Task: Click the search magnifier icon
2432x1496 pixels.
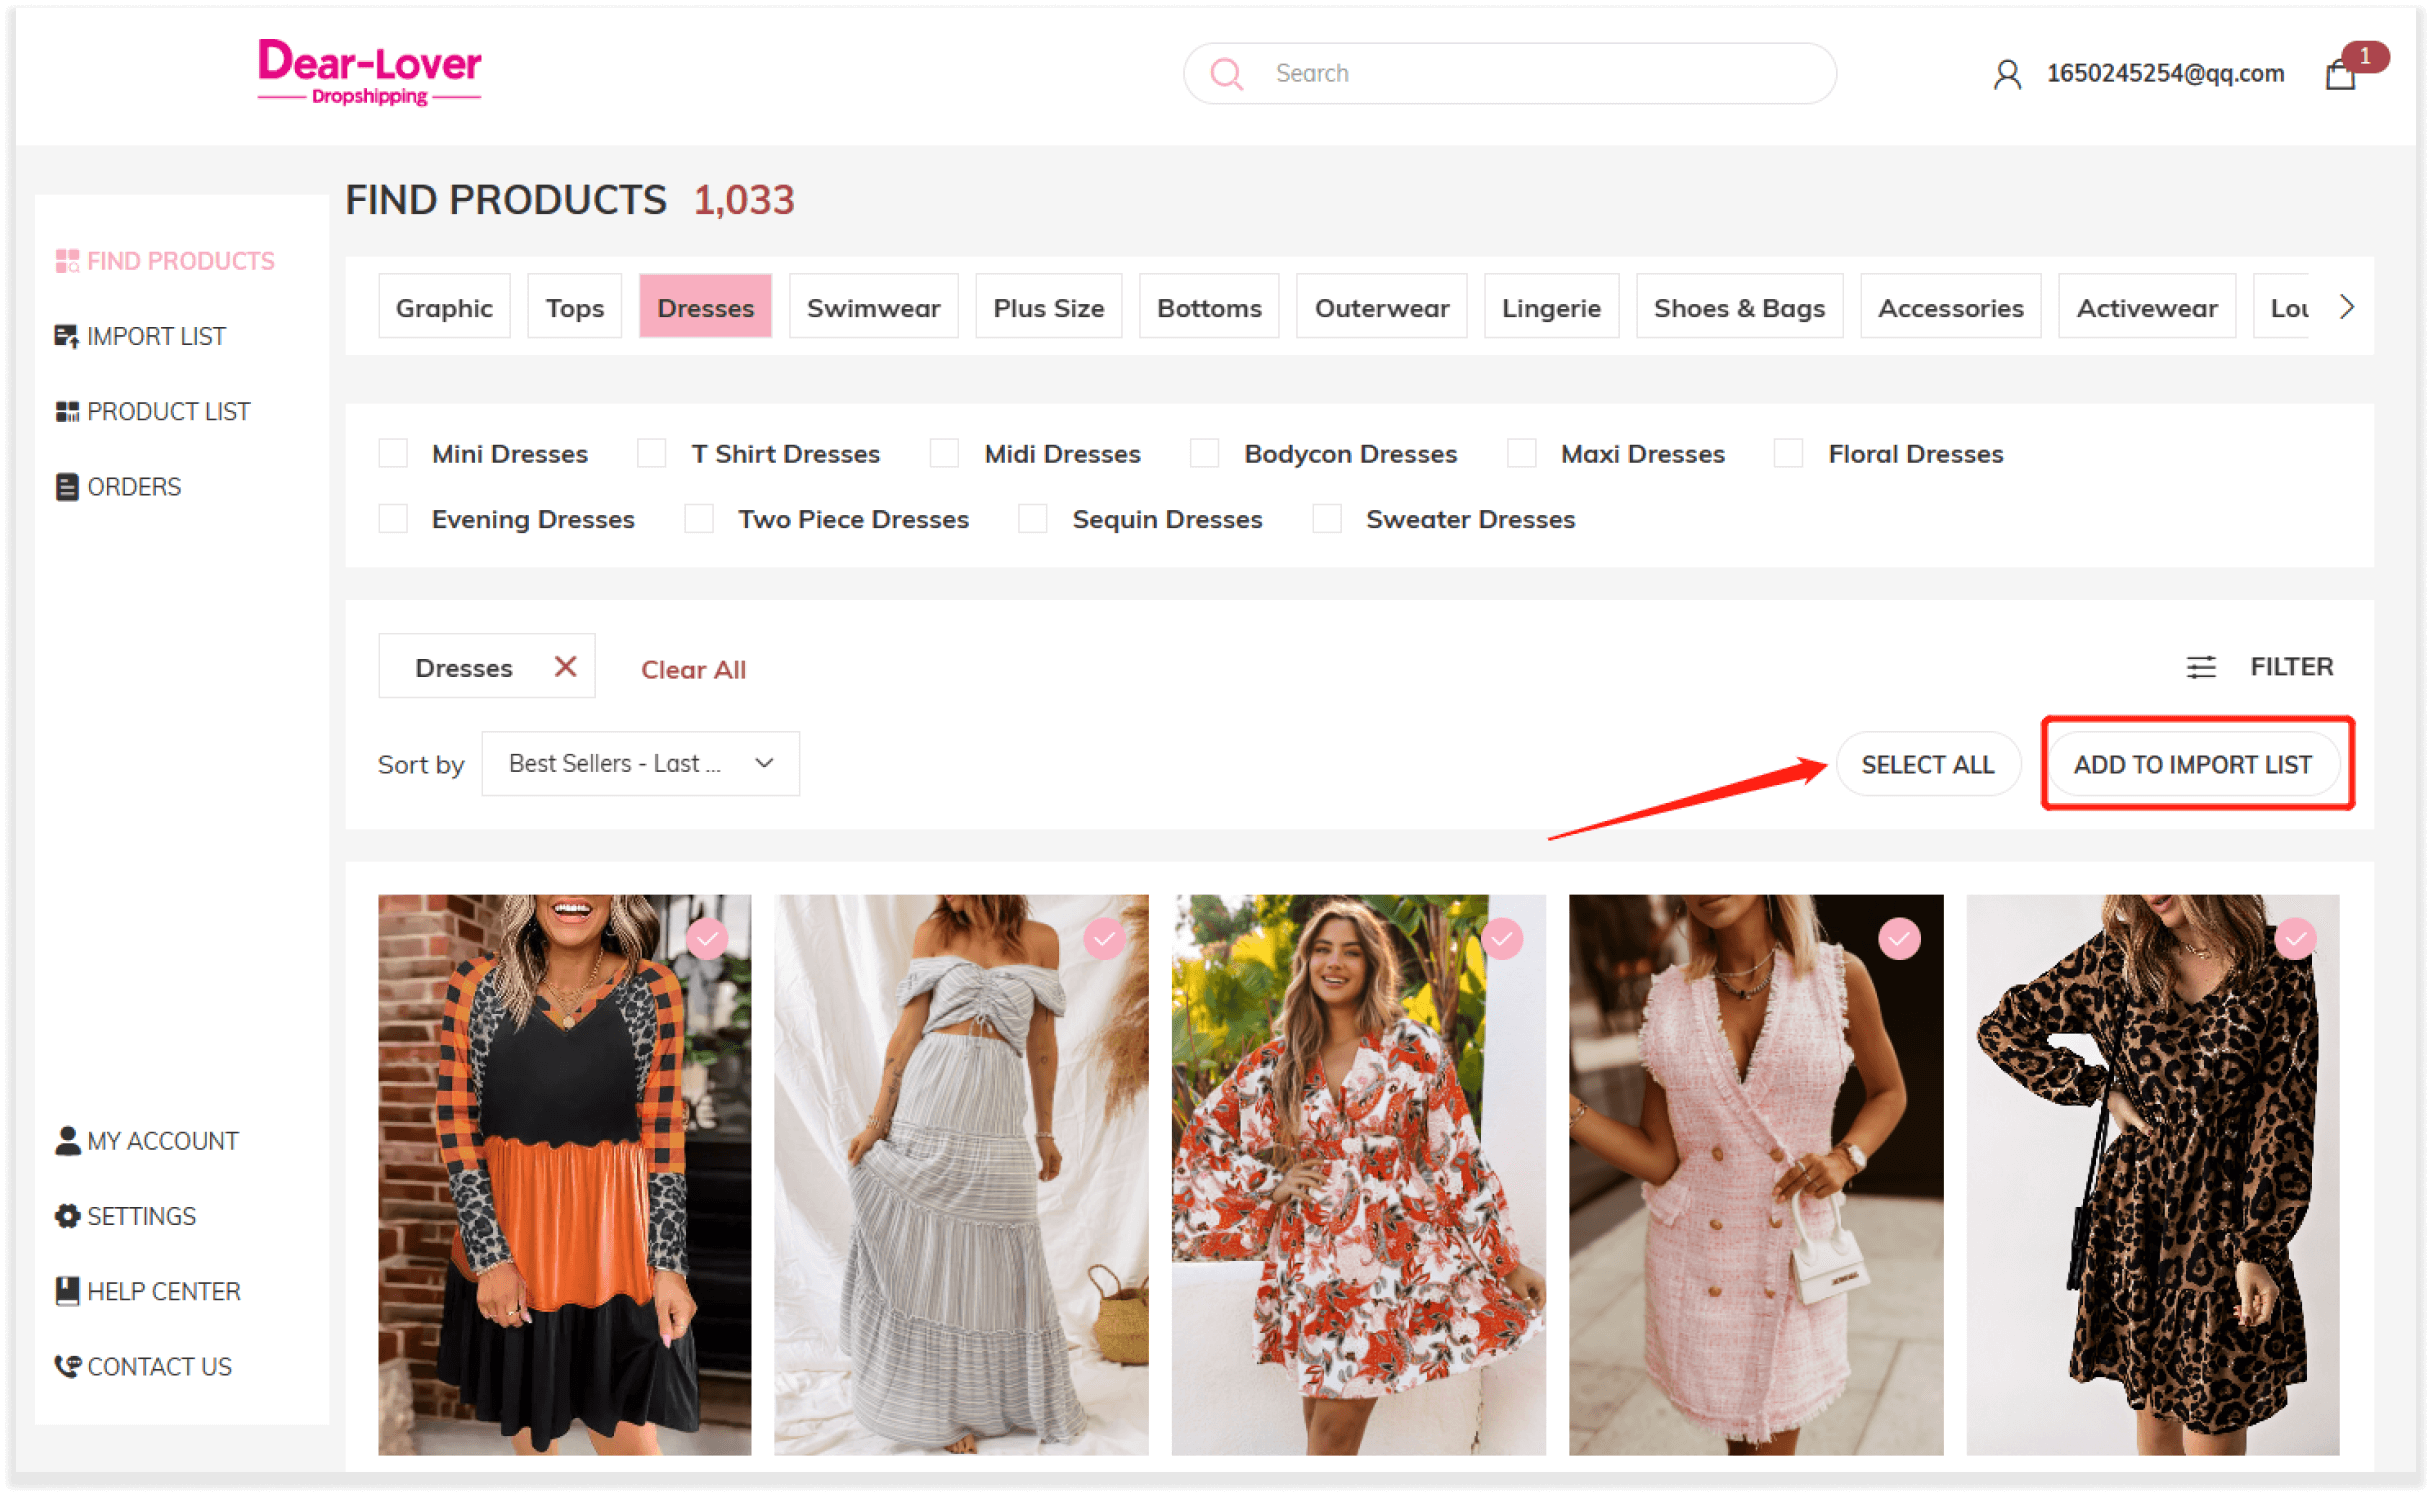Action: [1227, 73]
